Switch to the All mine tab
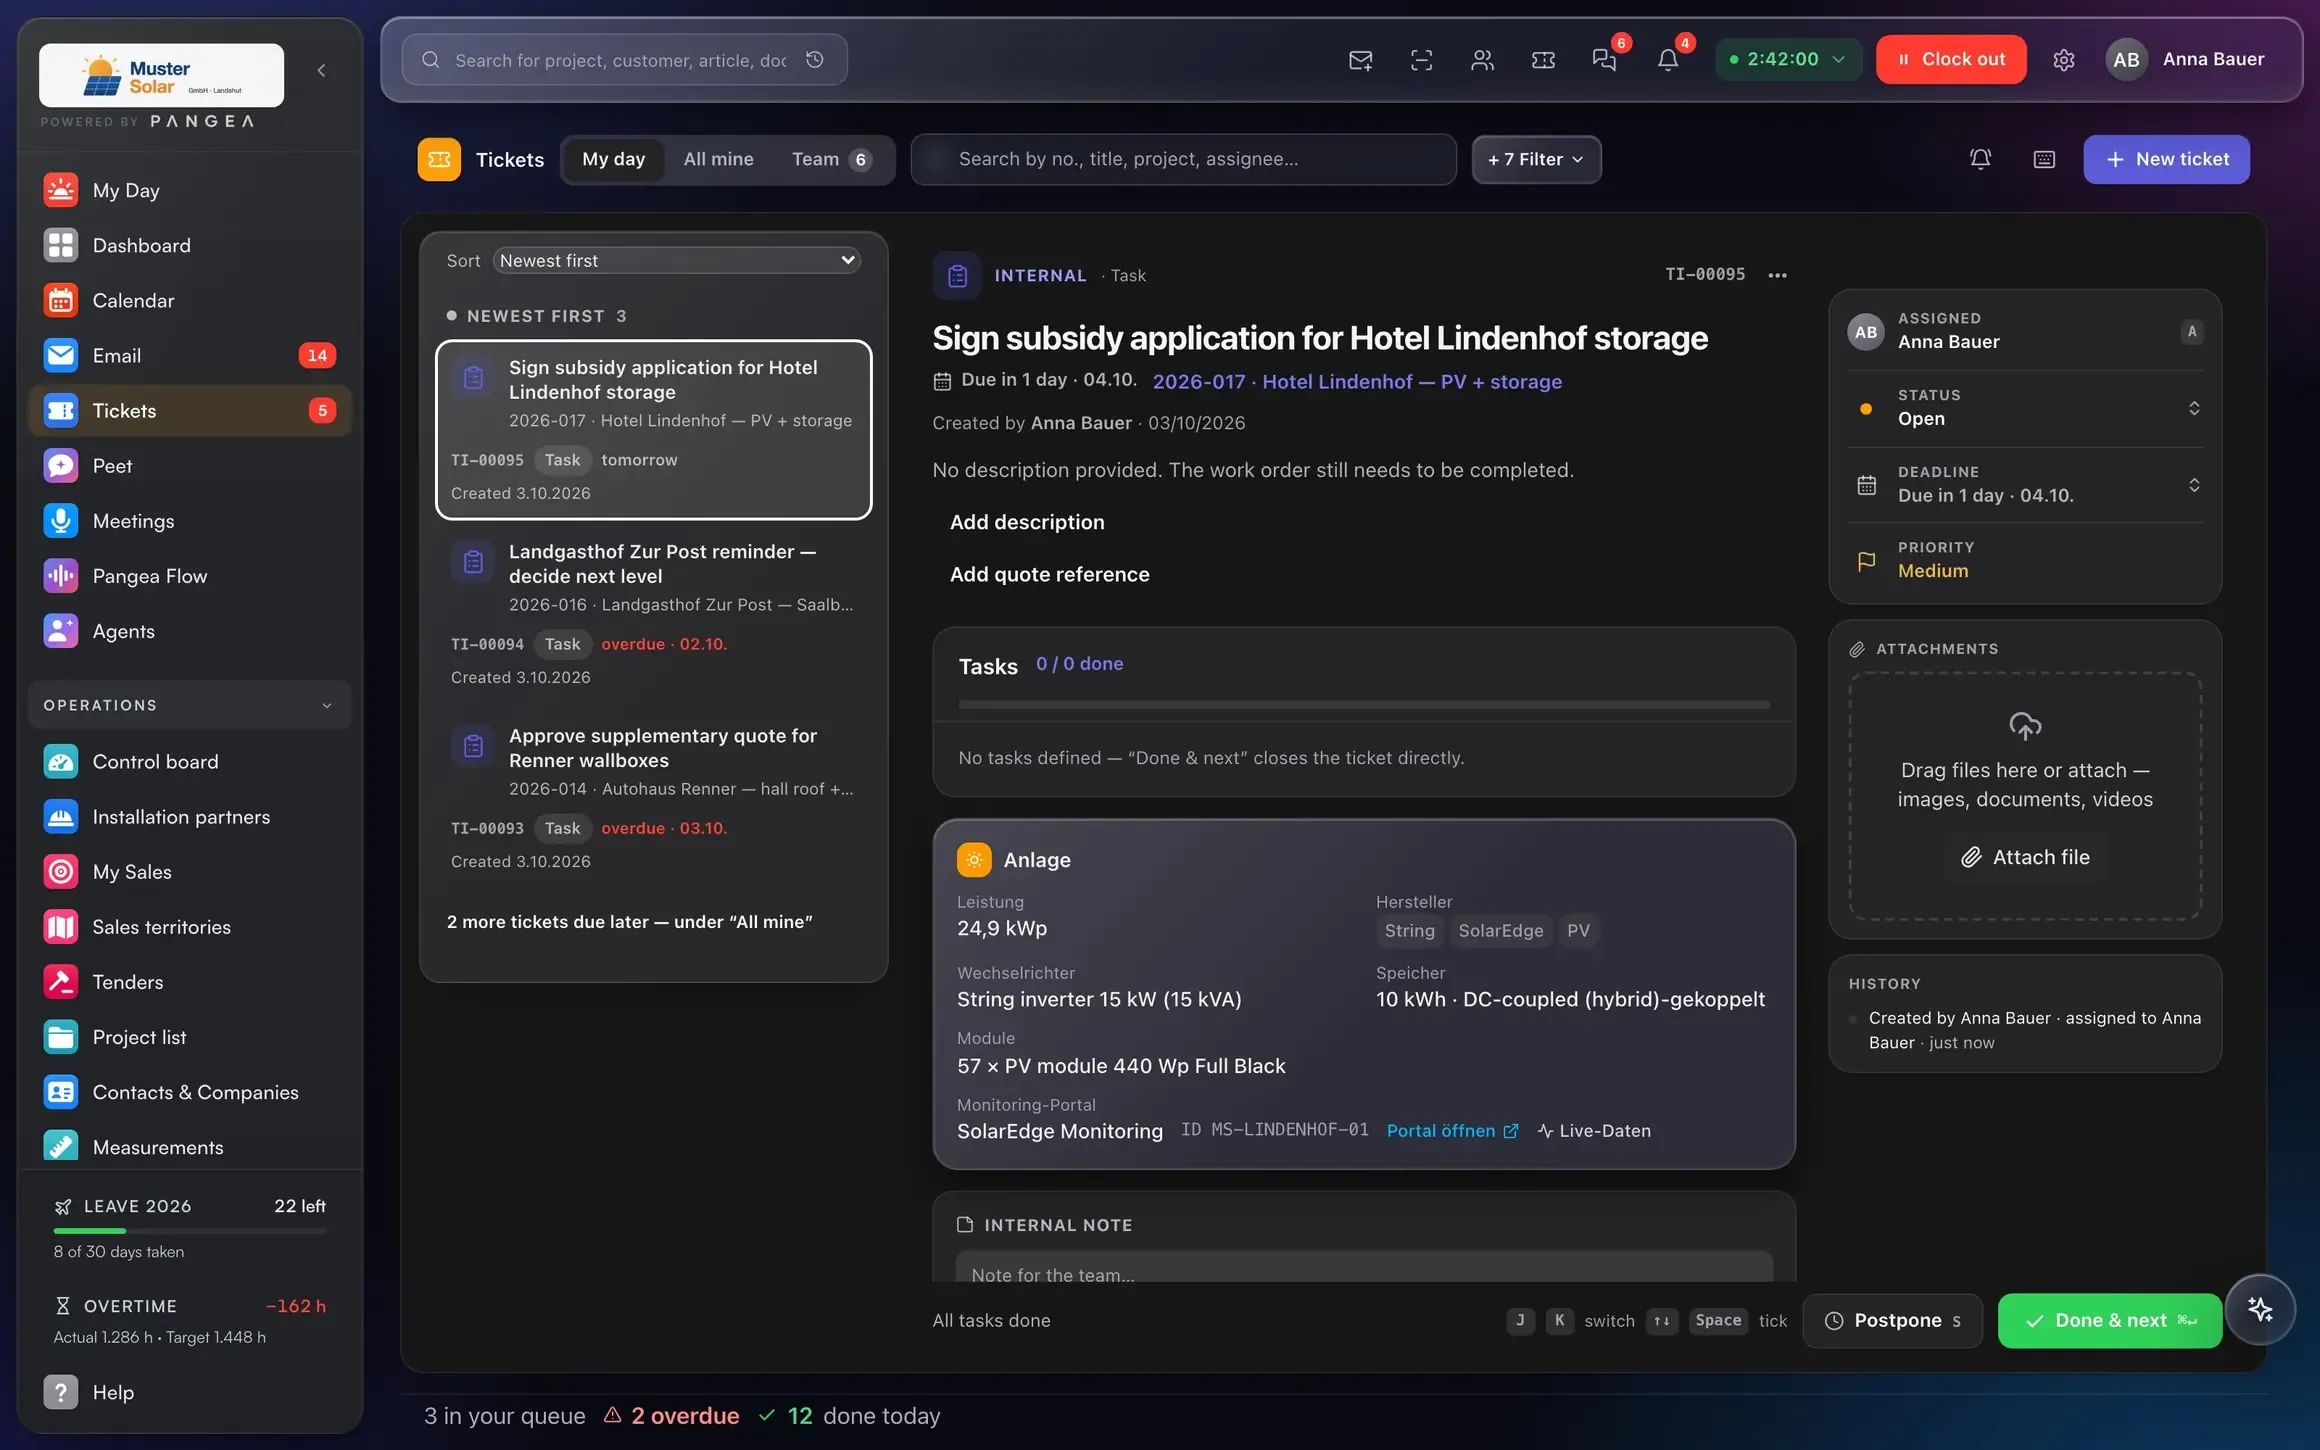2320x1450 pixels. coord(718,159)
